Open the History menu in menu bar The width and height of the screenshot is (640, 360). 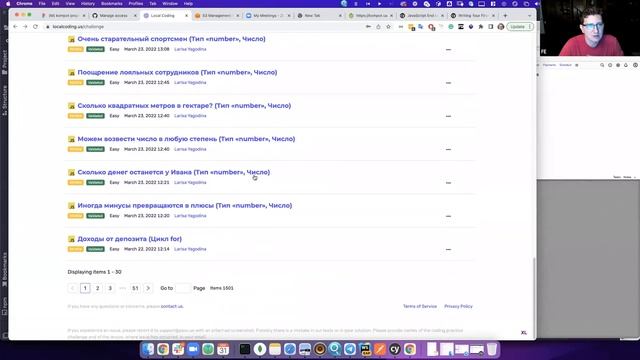coord(88,4)
